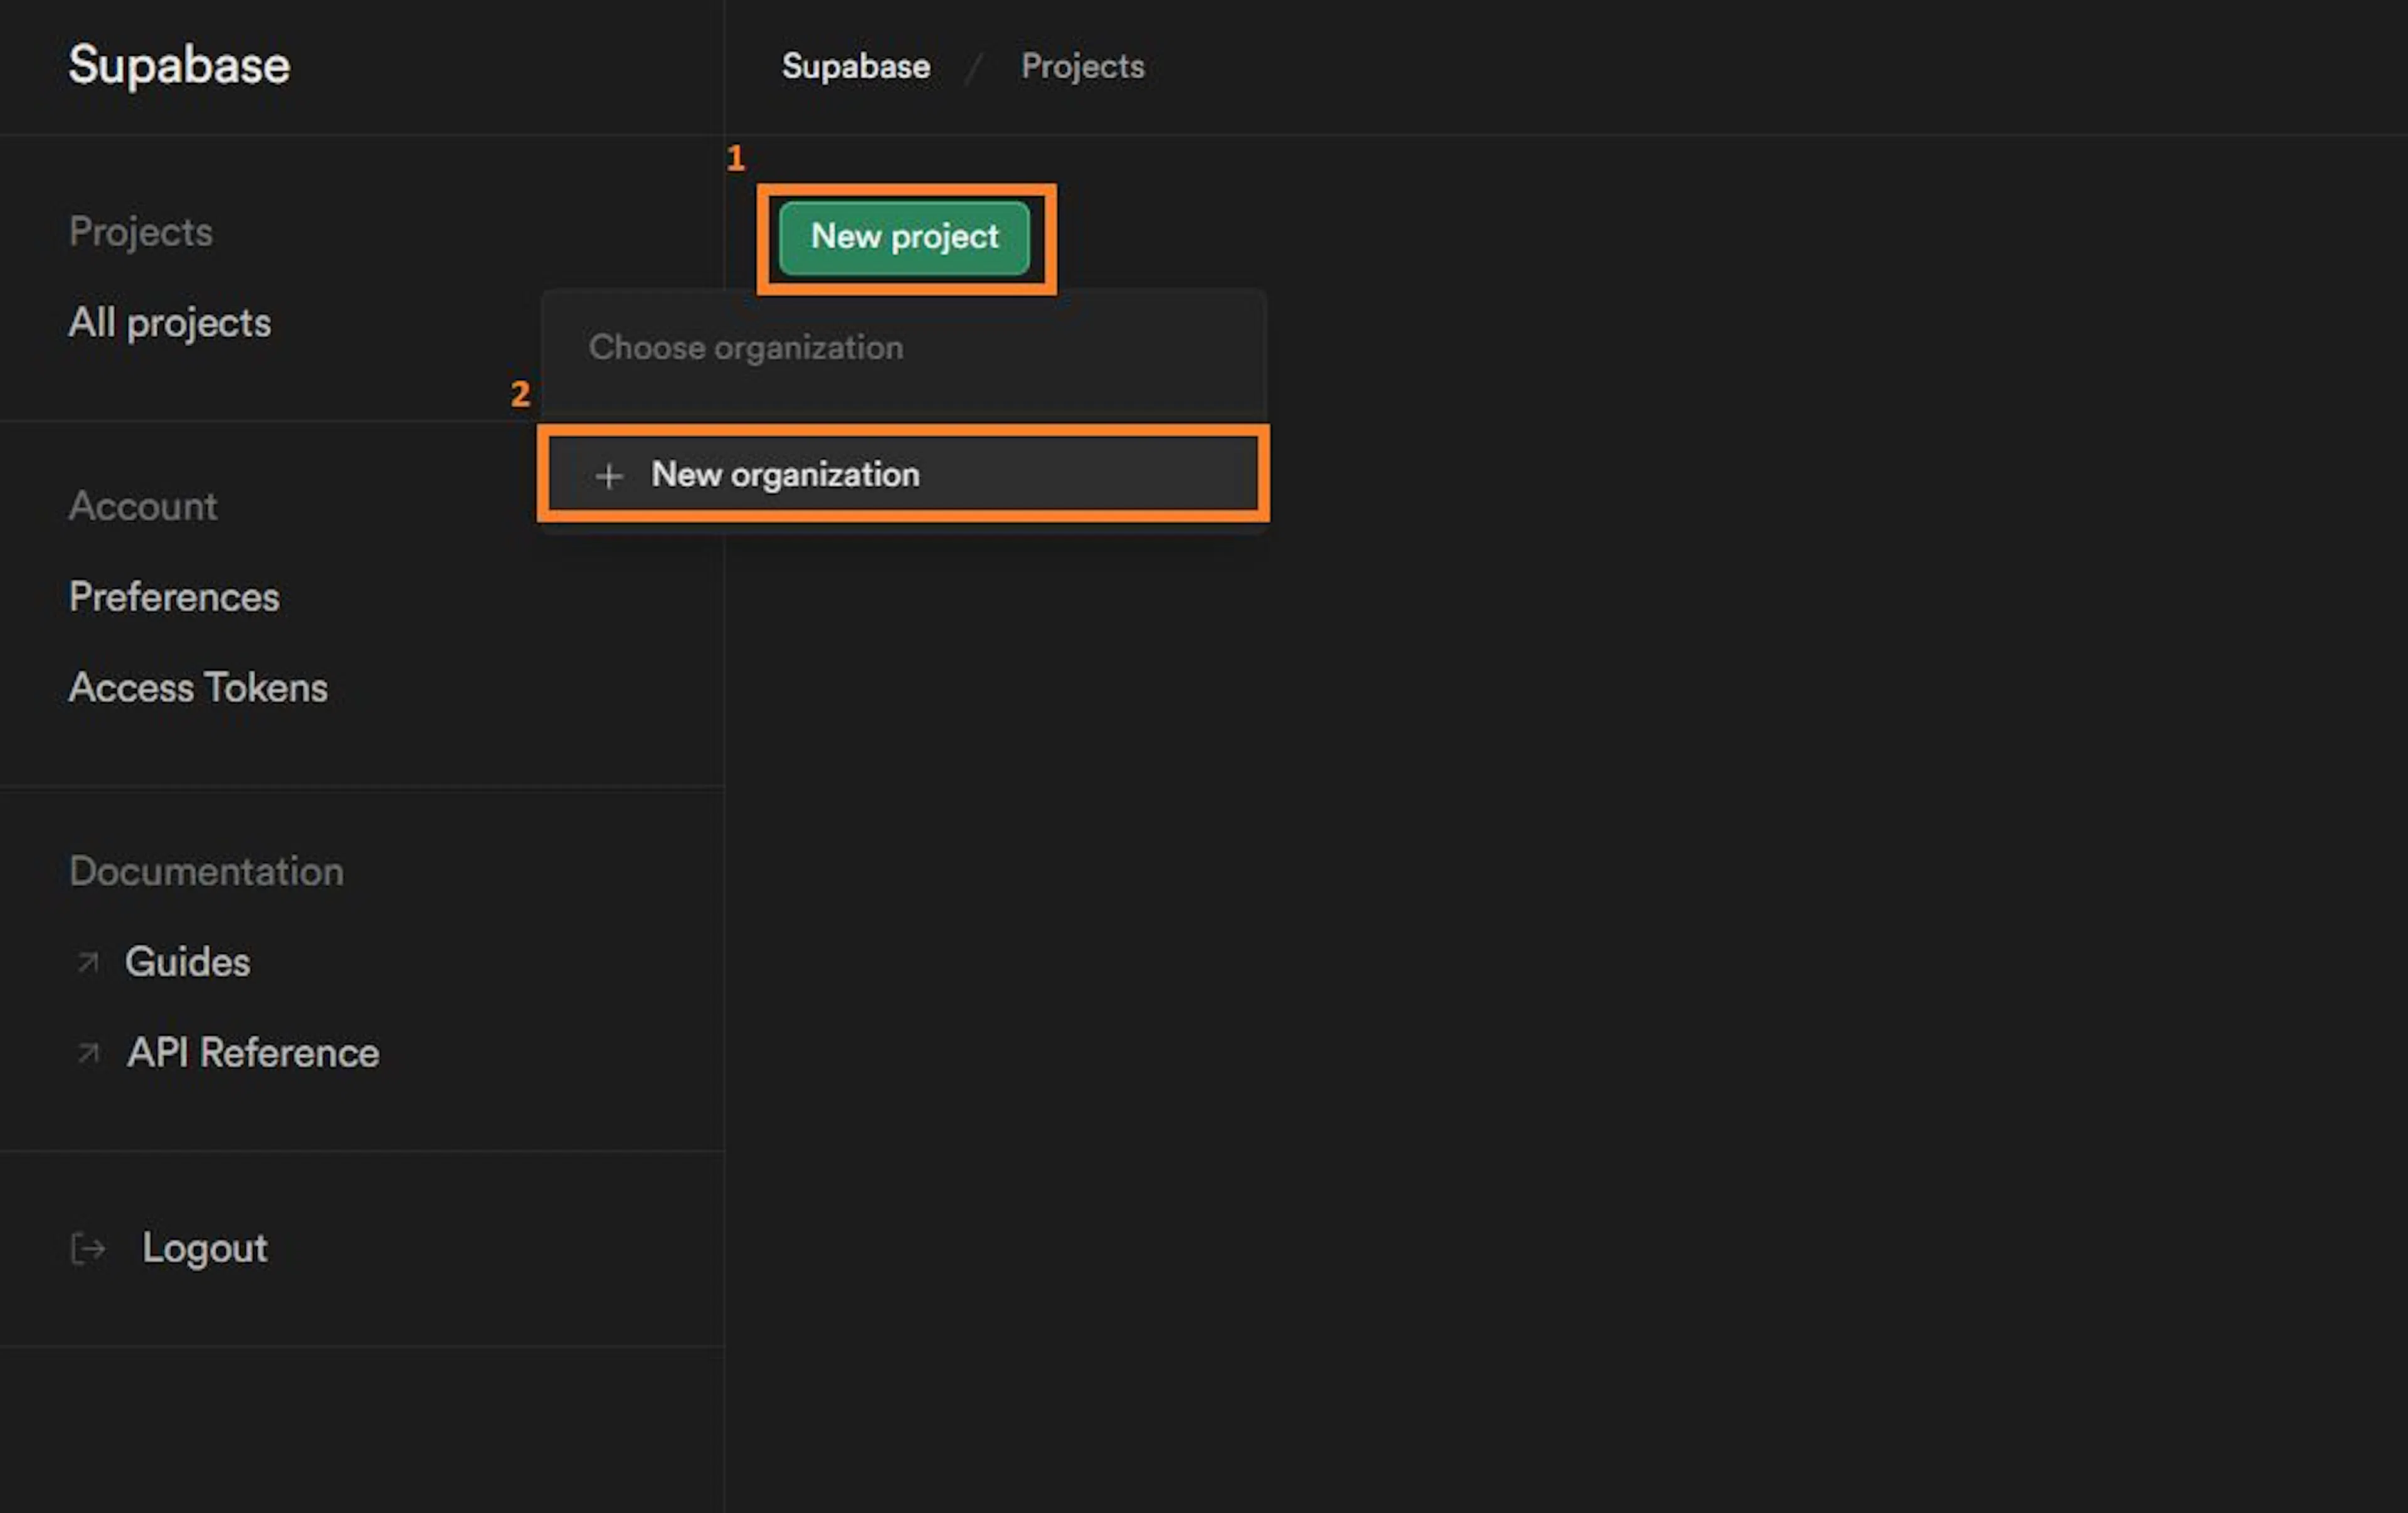Navigate to Preferences
The width and height of the screenshot is (2408, 1513).
(174, 597)
